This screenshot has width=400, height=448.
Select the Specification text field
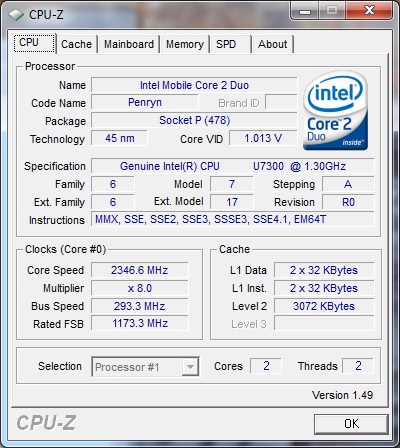coord(233,166)
